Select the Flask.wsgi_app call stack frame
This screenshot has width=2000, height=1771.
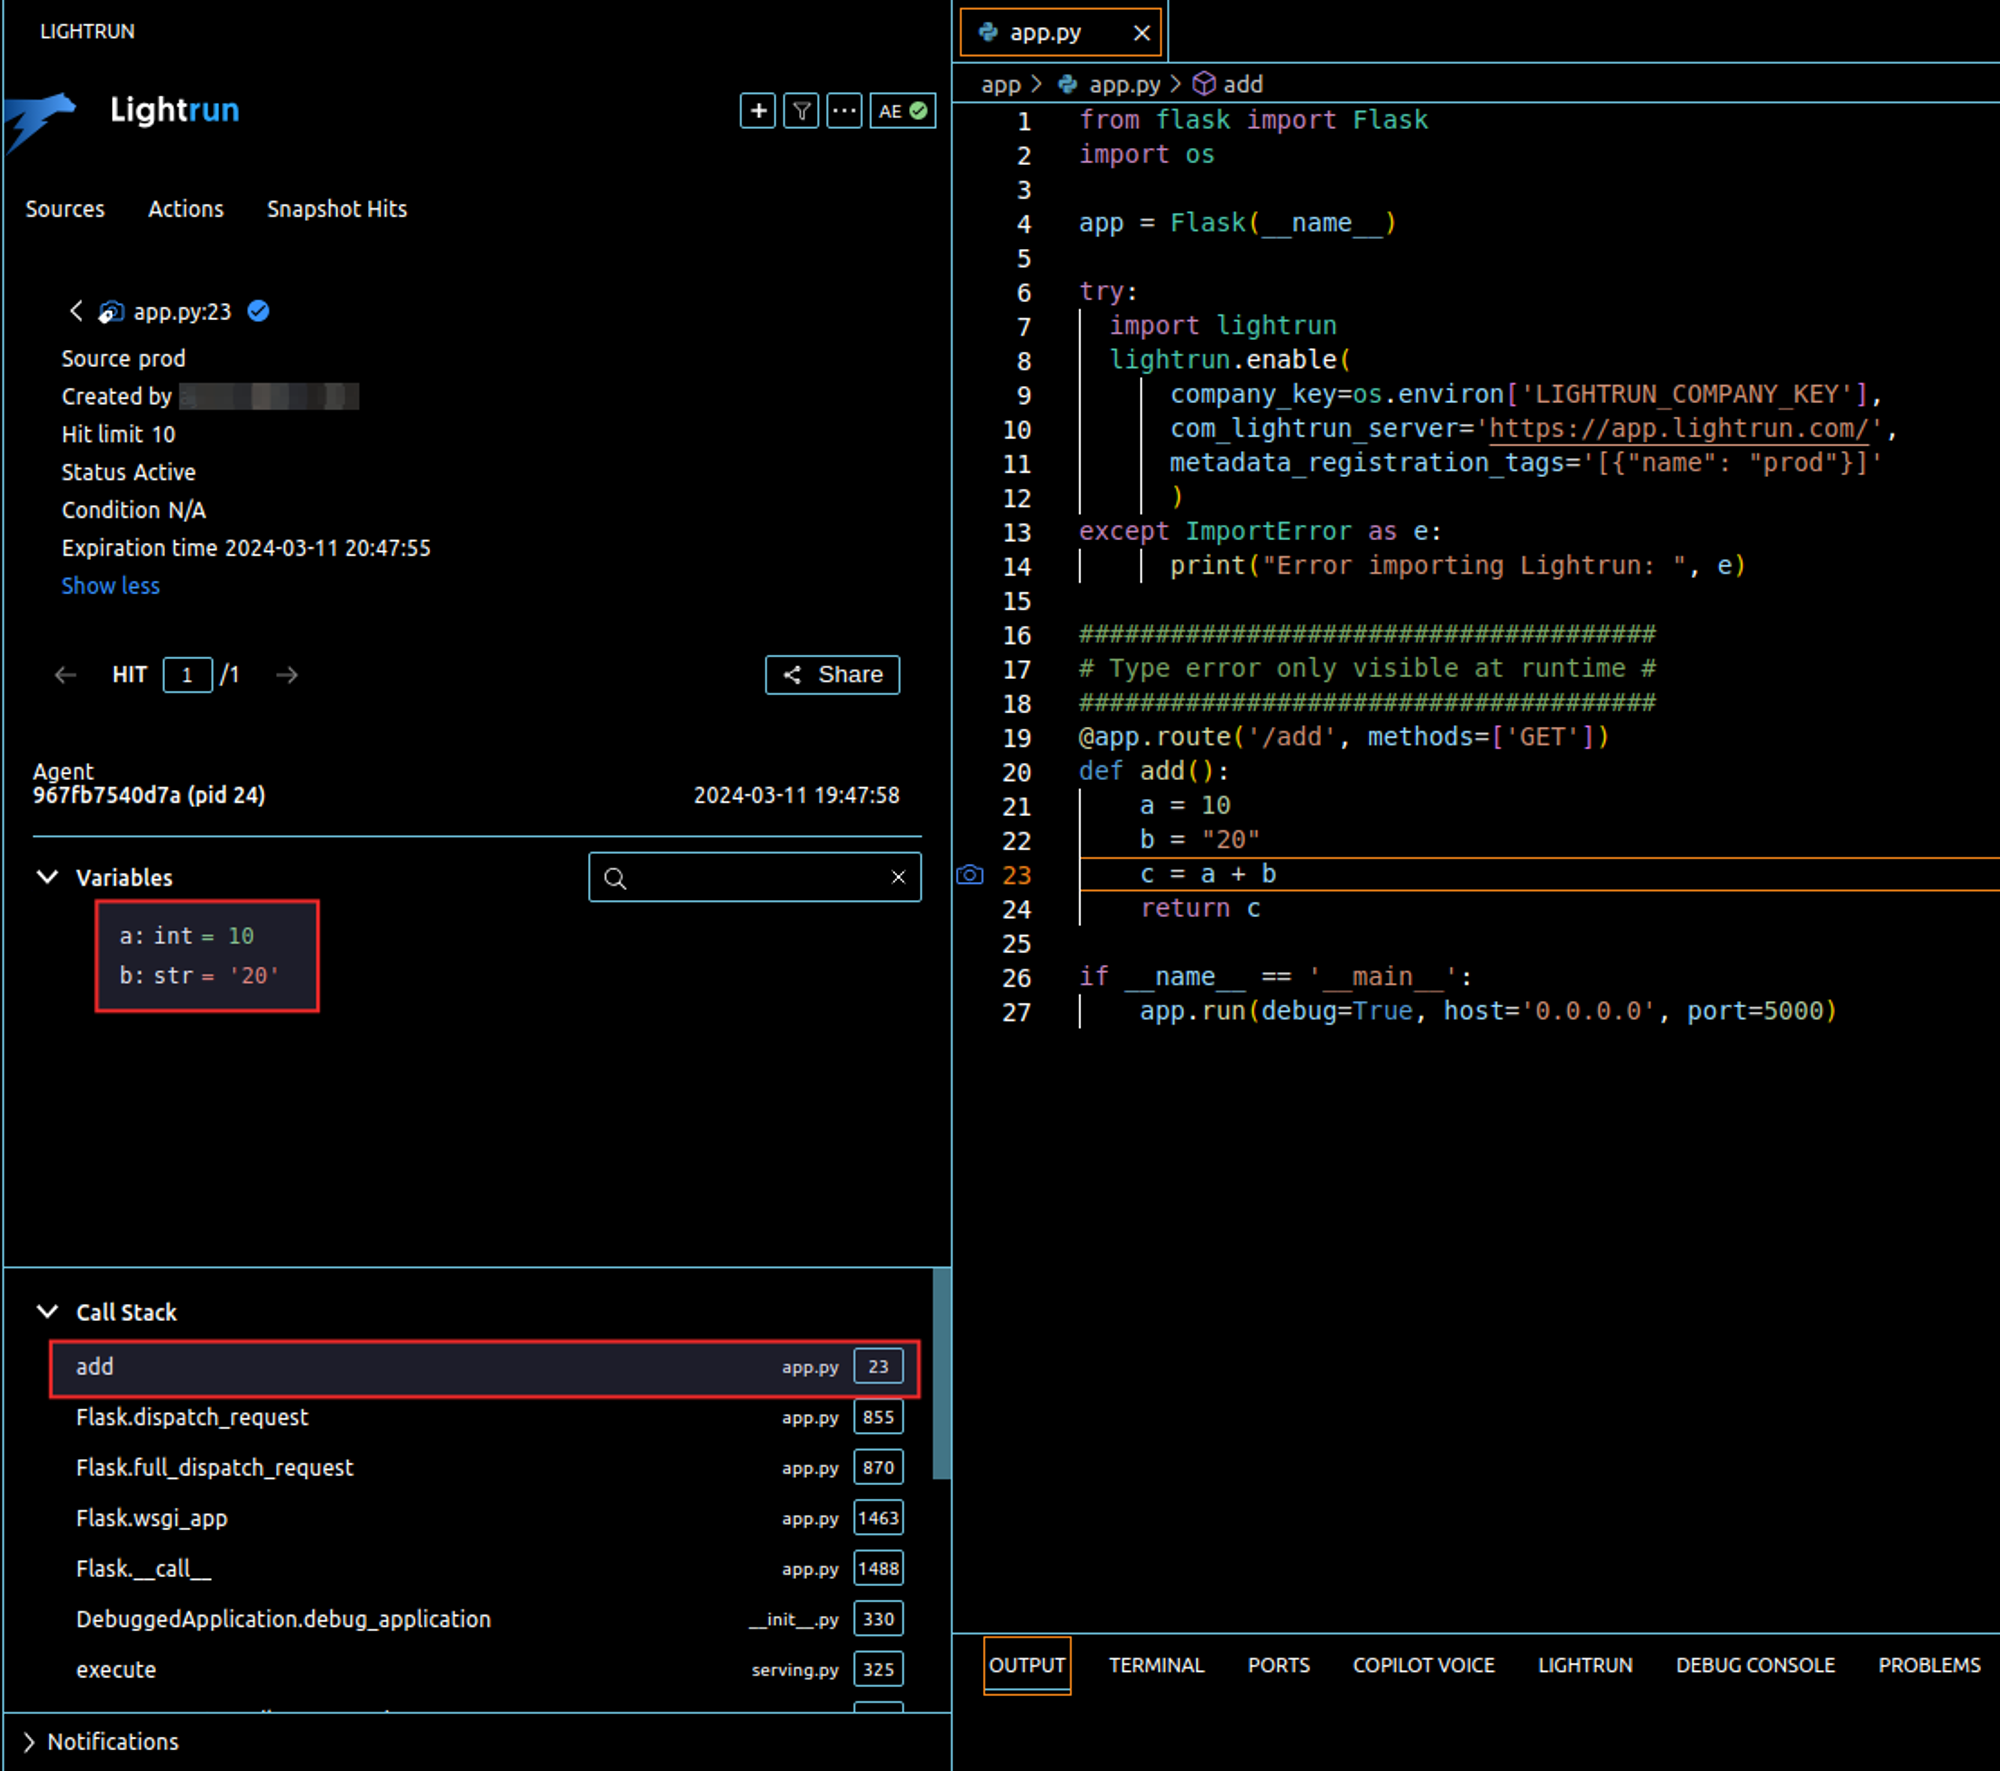pyautogui.click(x=152, y=1518)
